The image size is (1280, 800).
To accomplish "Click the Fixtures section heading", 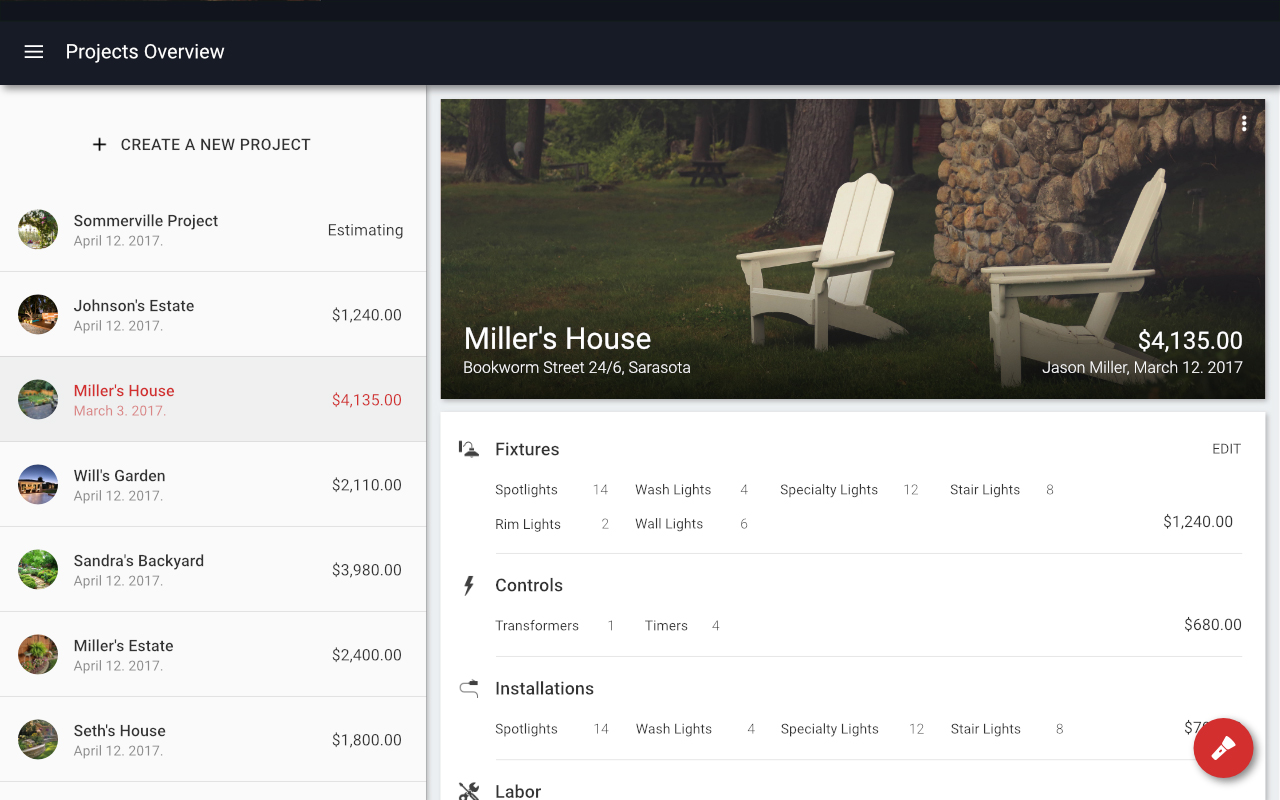I will 527,449.
